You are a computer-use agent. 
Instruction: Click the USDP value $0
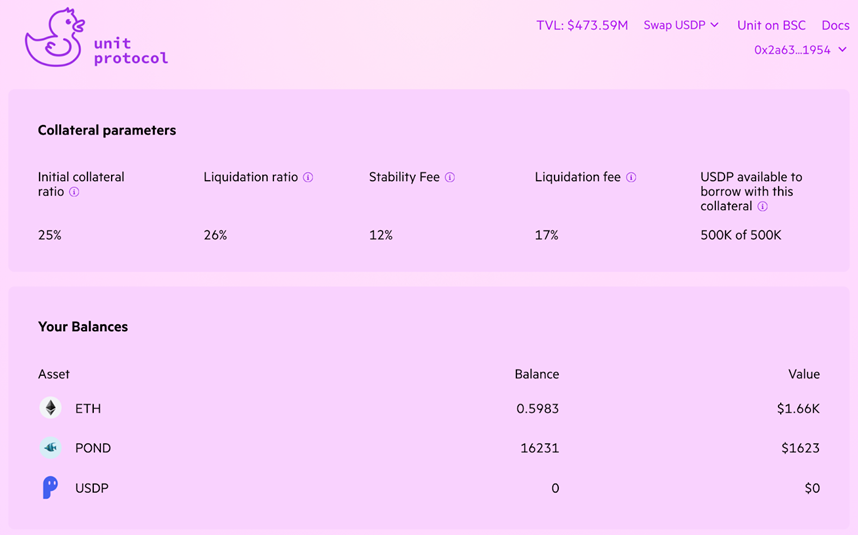coord(812,488)
